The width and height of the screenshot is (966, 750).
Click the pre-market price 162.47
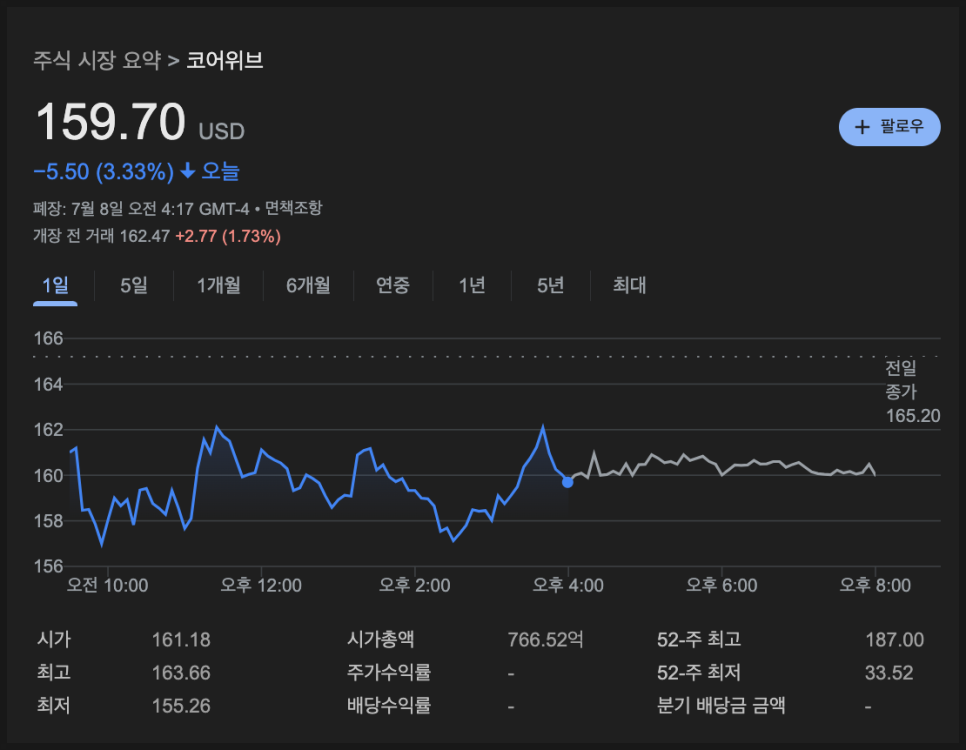(x=144, y=236)
